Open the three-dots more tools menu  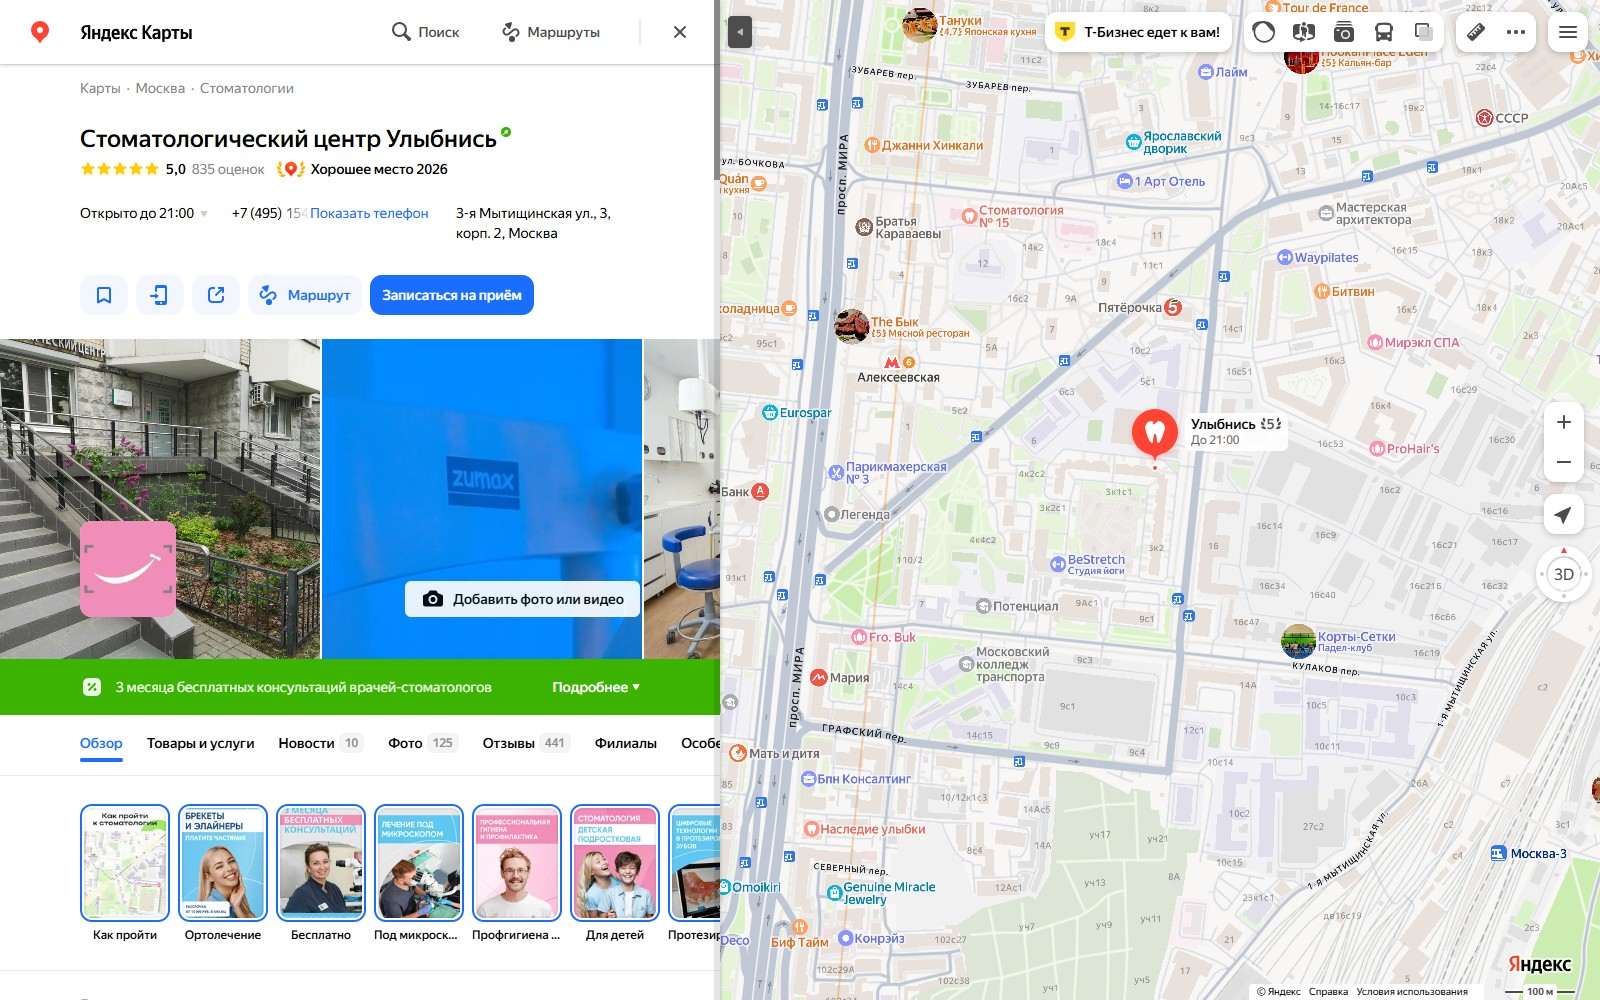[1516, 32]
